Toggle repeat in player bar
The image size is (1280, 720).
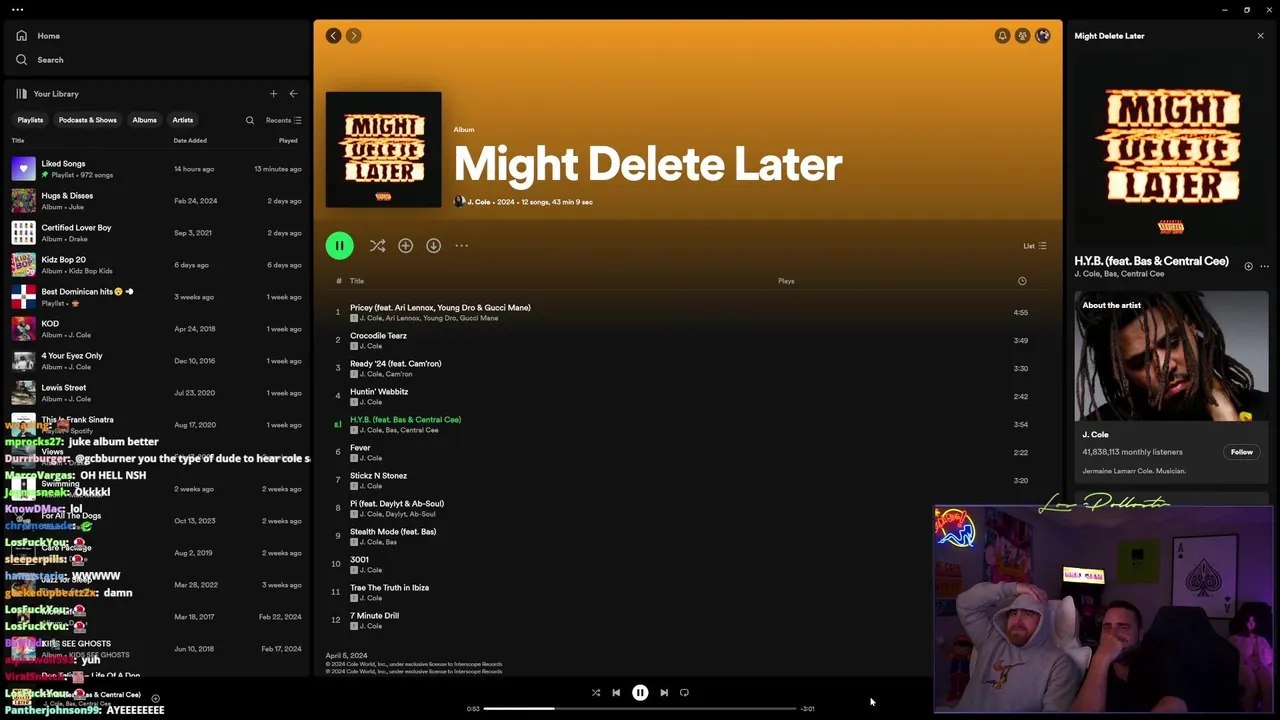coord(684,692)
